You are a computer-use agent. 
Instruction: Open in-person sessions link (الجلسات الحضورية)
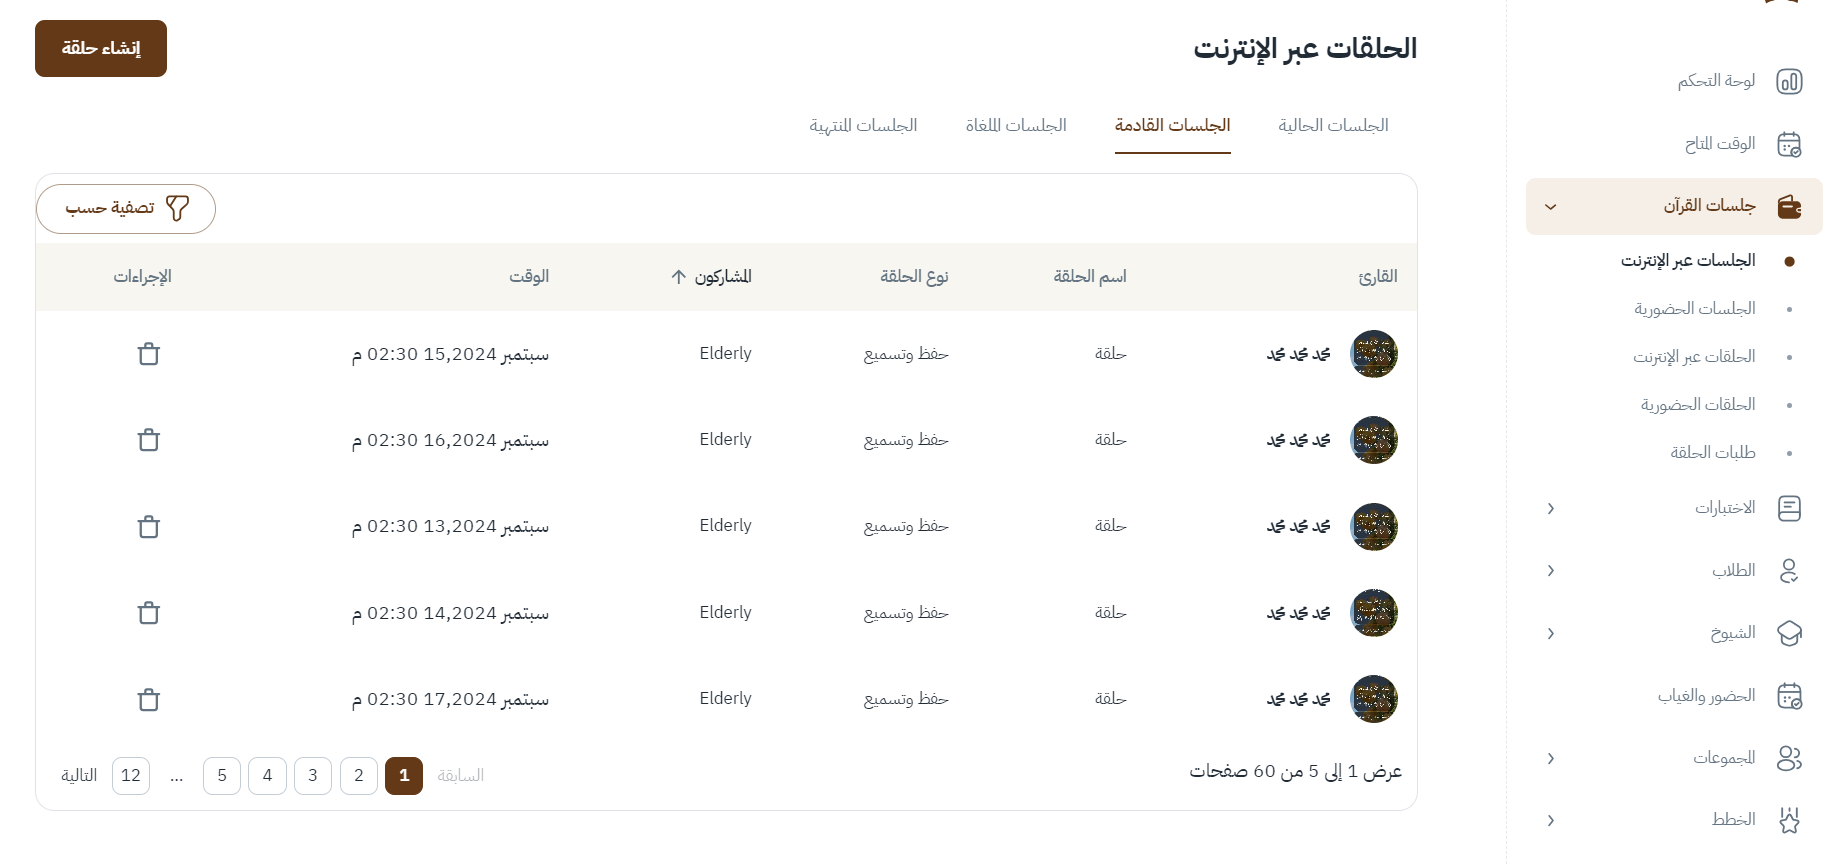pyautogui.click(x=1695, y=309)
